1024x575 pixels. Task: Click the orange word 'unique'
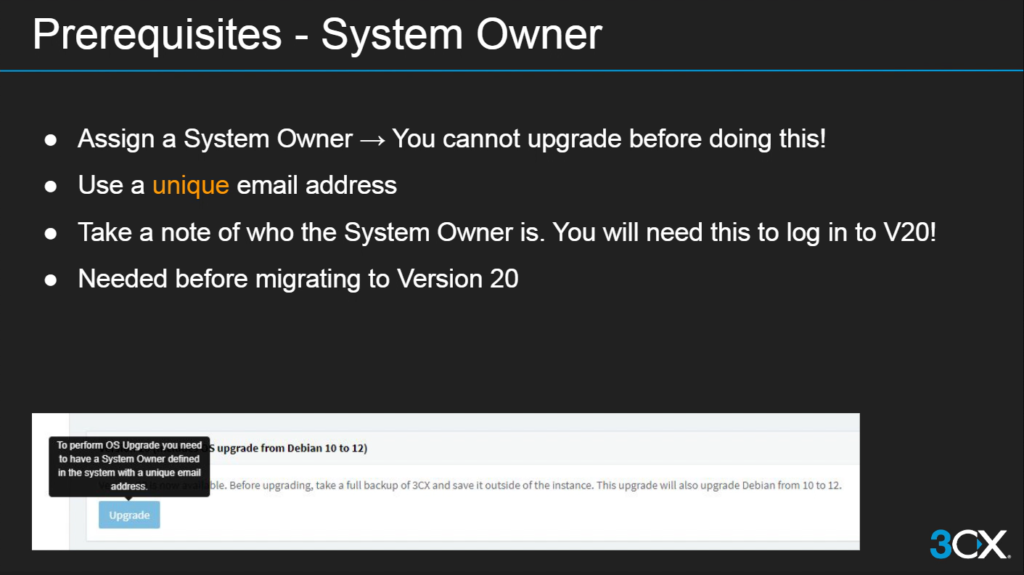(x=190, y=185)
